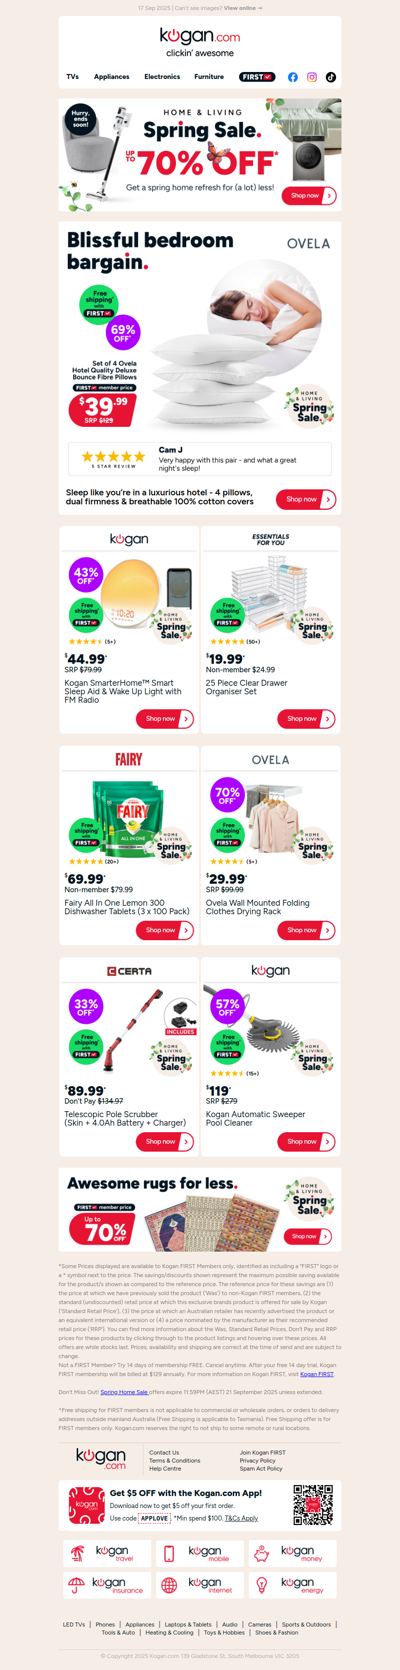Click the Kogan app QR code
Image resolution: width=400 pixels, height=1670 pixels.
pyautogui.click(x=312, y=1505)
